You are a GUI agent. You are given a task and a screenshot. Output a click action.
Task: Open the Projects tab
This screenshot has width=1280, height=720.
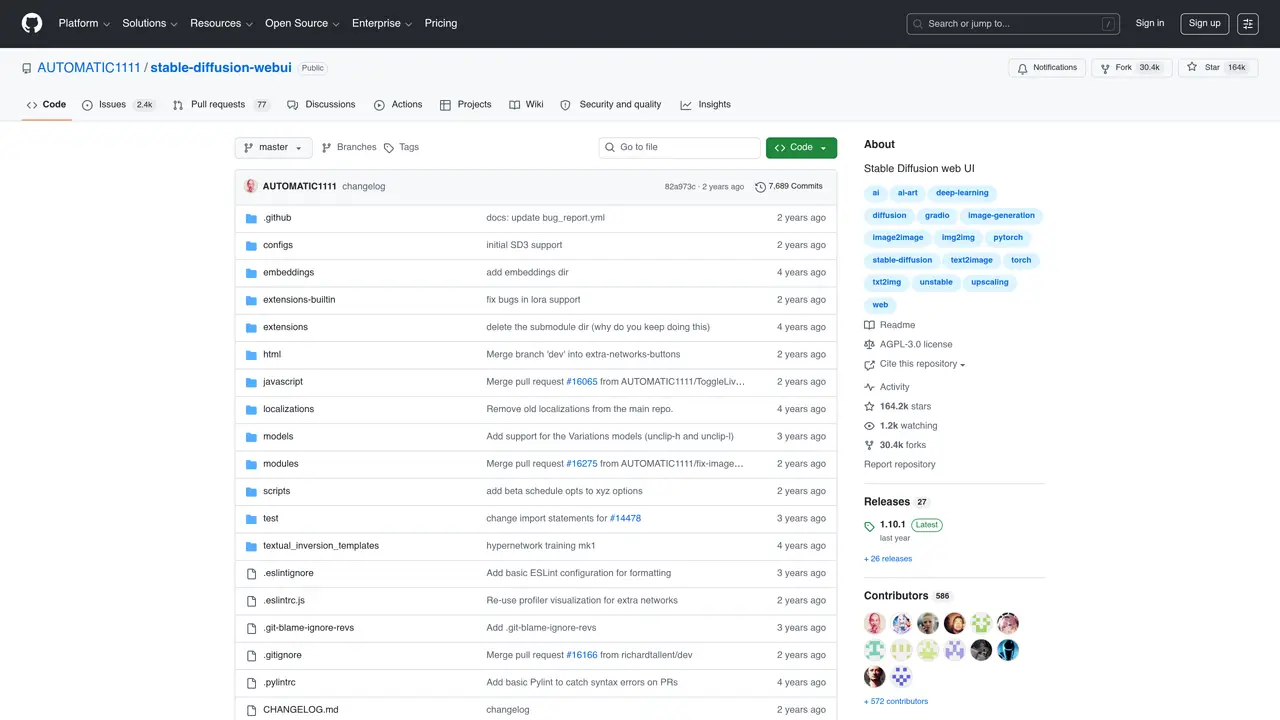tap(465, 105)
